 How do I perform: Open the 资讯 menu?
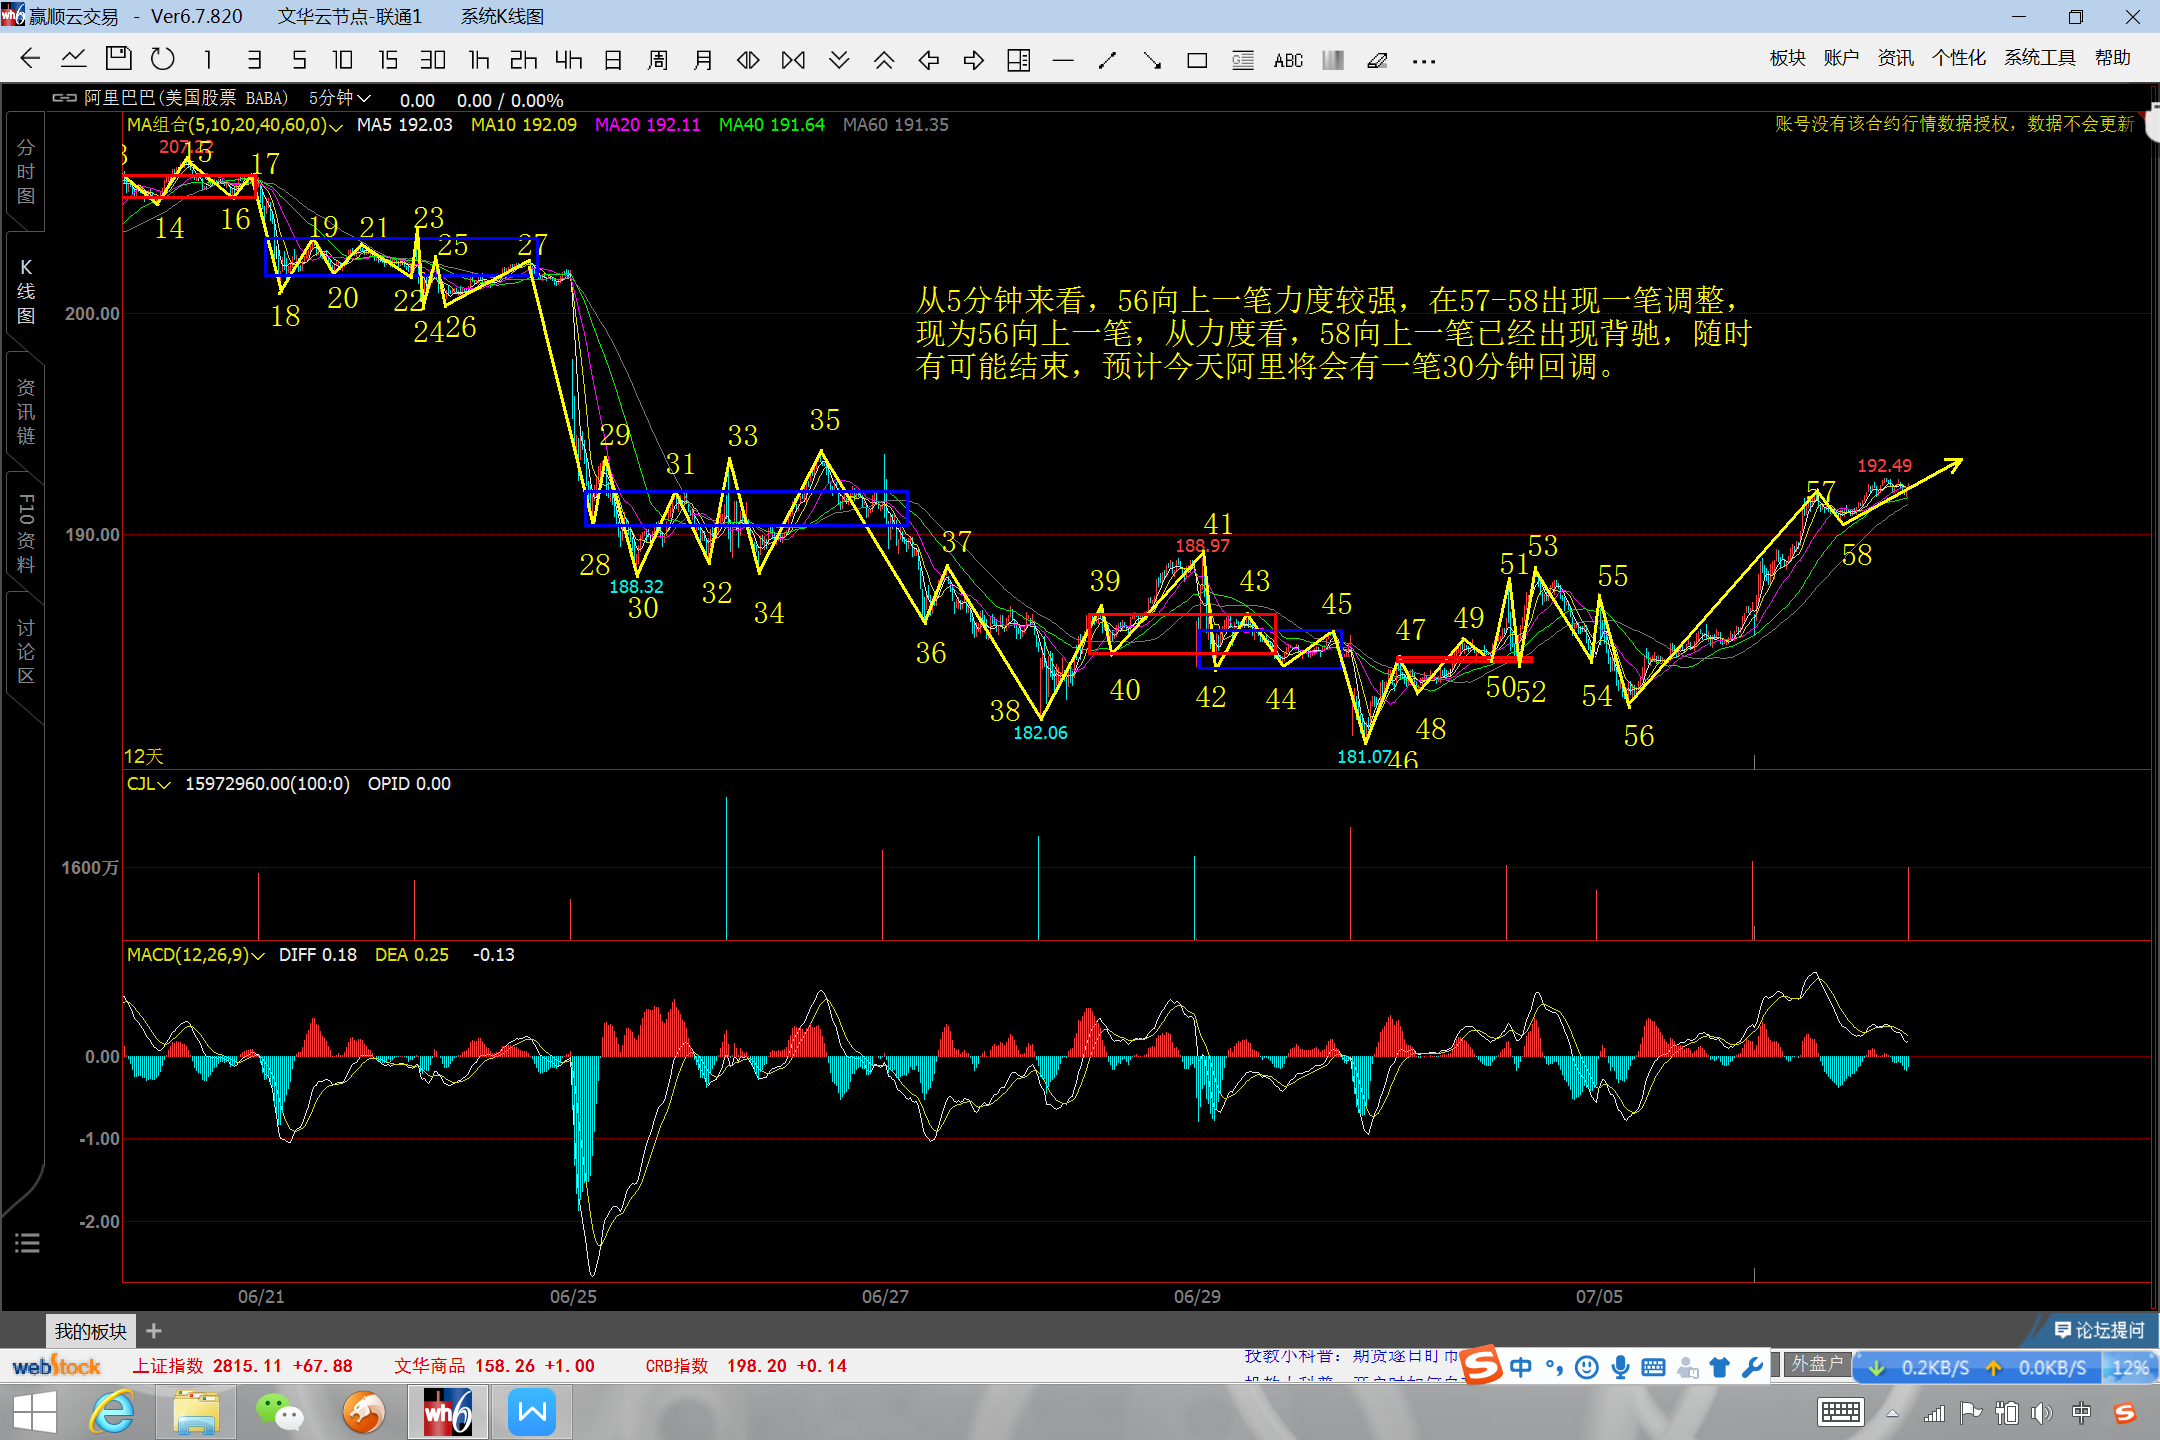click(1895, 58)
